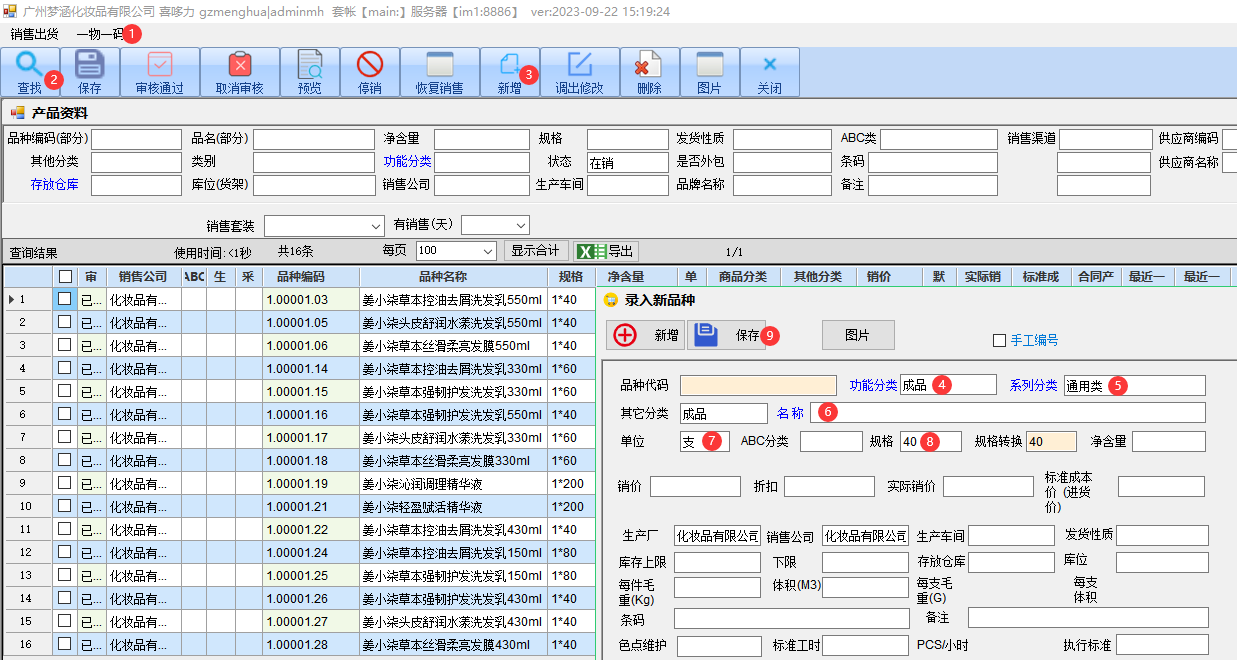Open 预览 preview from the toolbar
1237x660 pixels.
click(310, 66)
